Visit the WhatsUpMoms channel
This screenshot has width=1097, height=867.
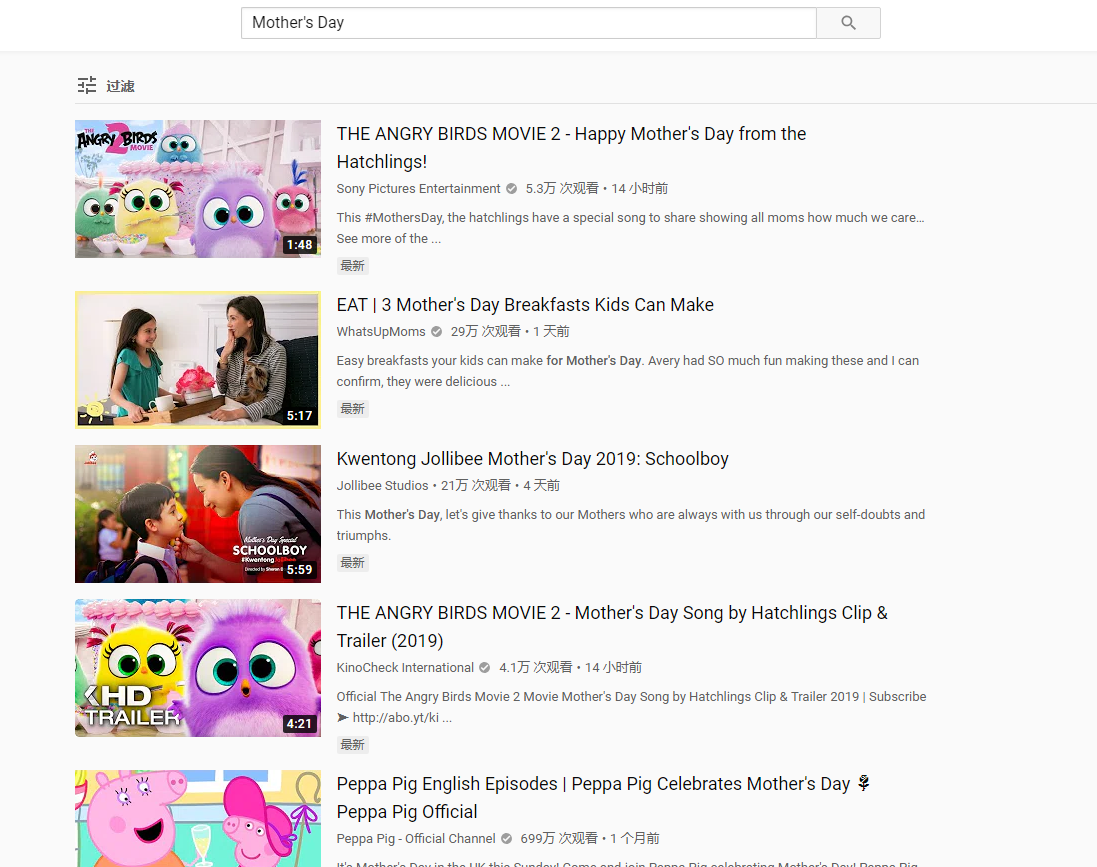tap(381, 332)
